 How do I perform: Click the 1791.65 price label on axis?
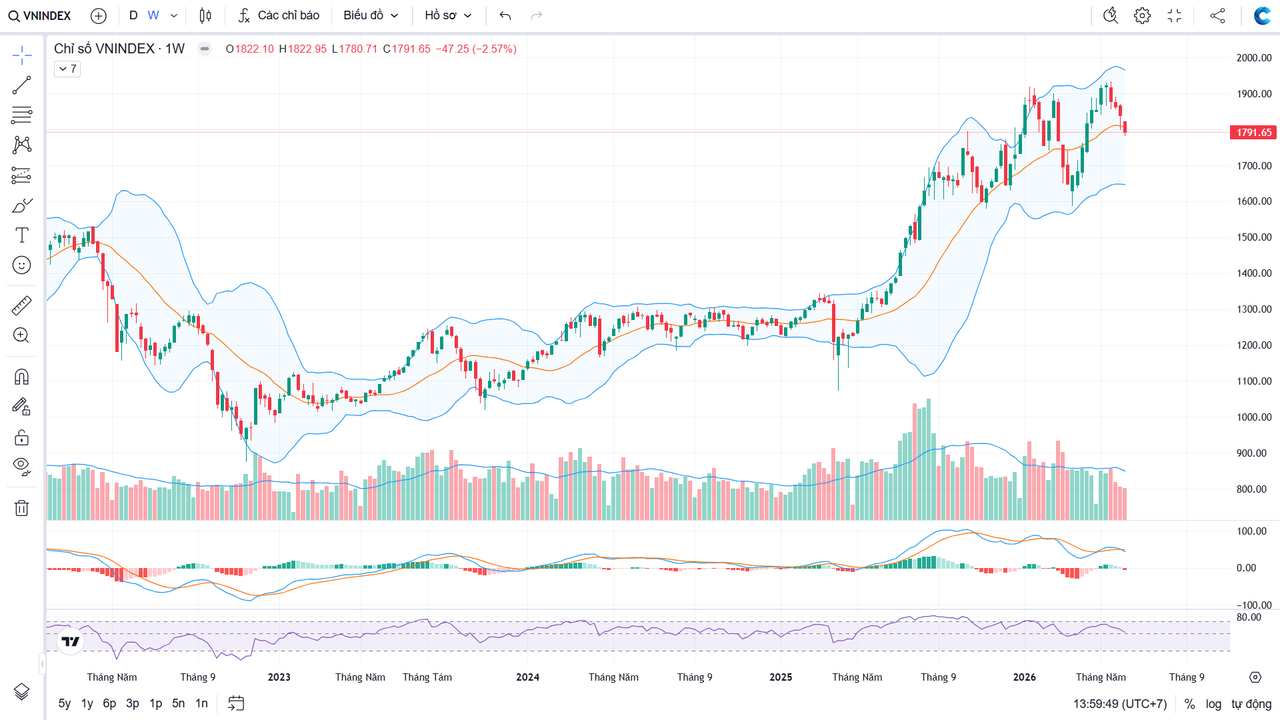click(x=1253, y=132)
